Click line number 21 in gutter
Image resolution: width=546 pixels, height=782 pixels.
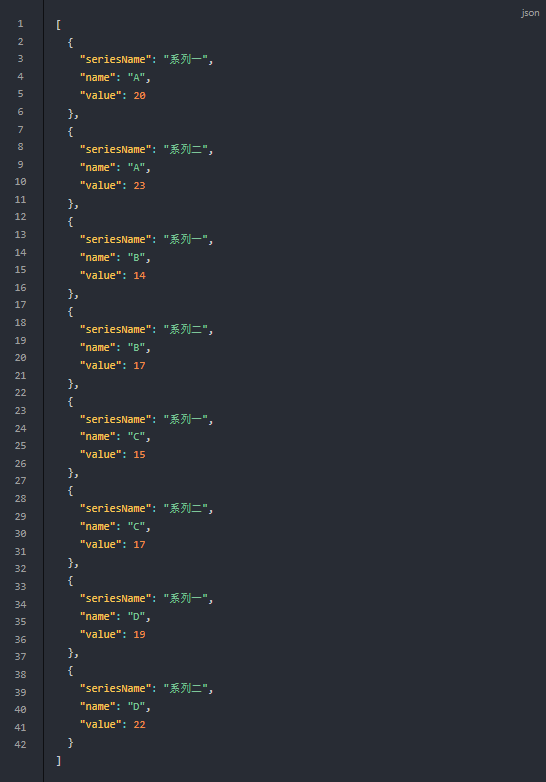(x=20, y=375)
